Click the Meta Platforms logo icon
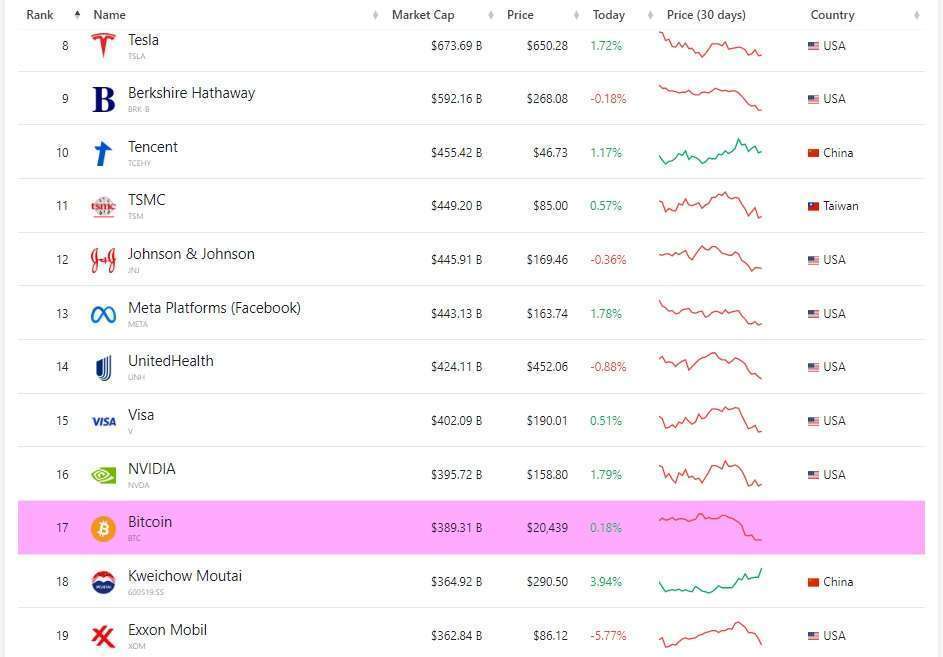Screen dimensions: 943x657 (x=103, y=314)
